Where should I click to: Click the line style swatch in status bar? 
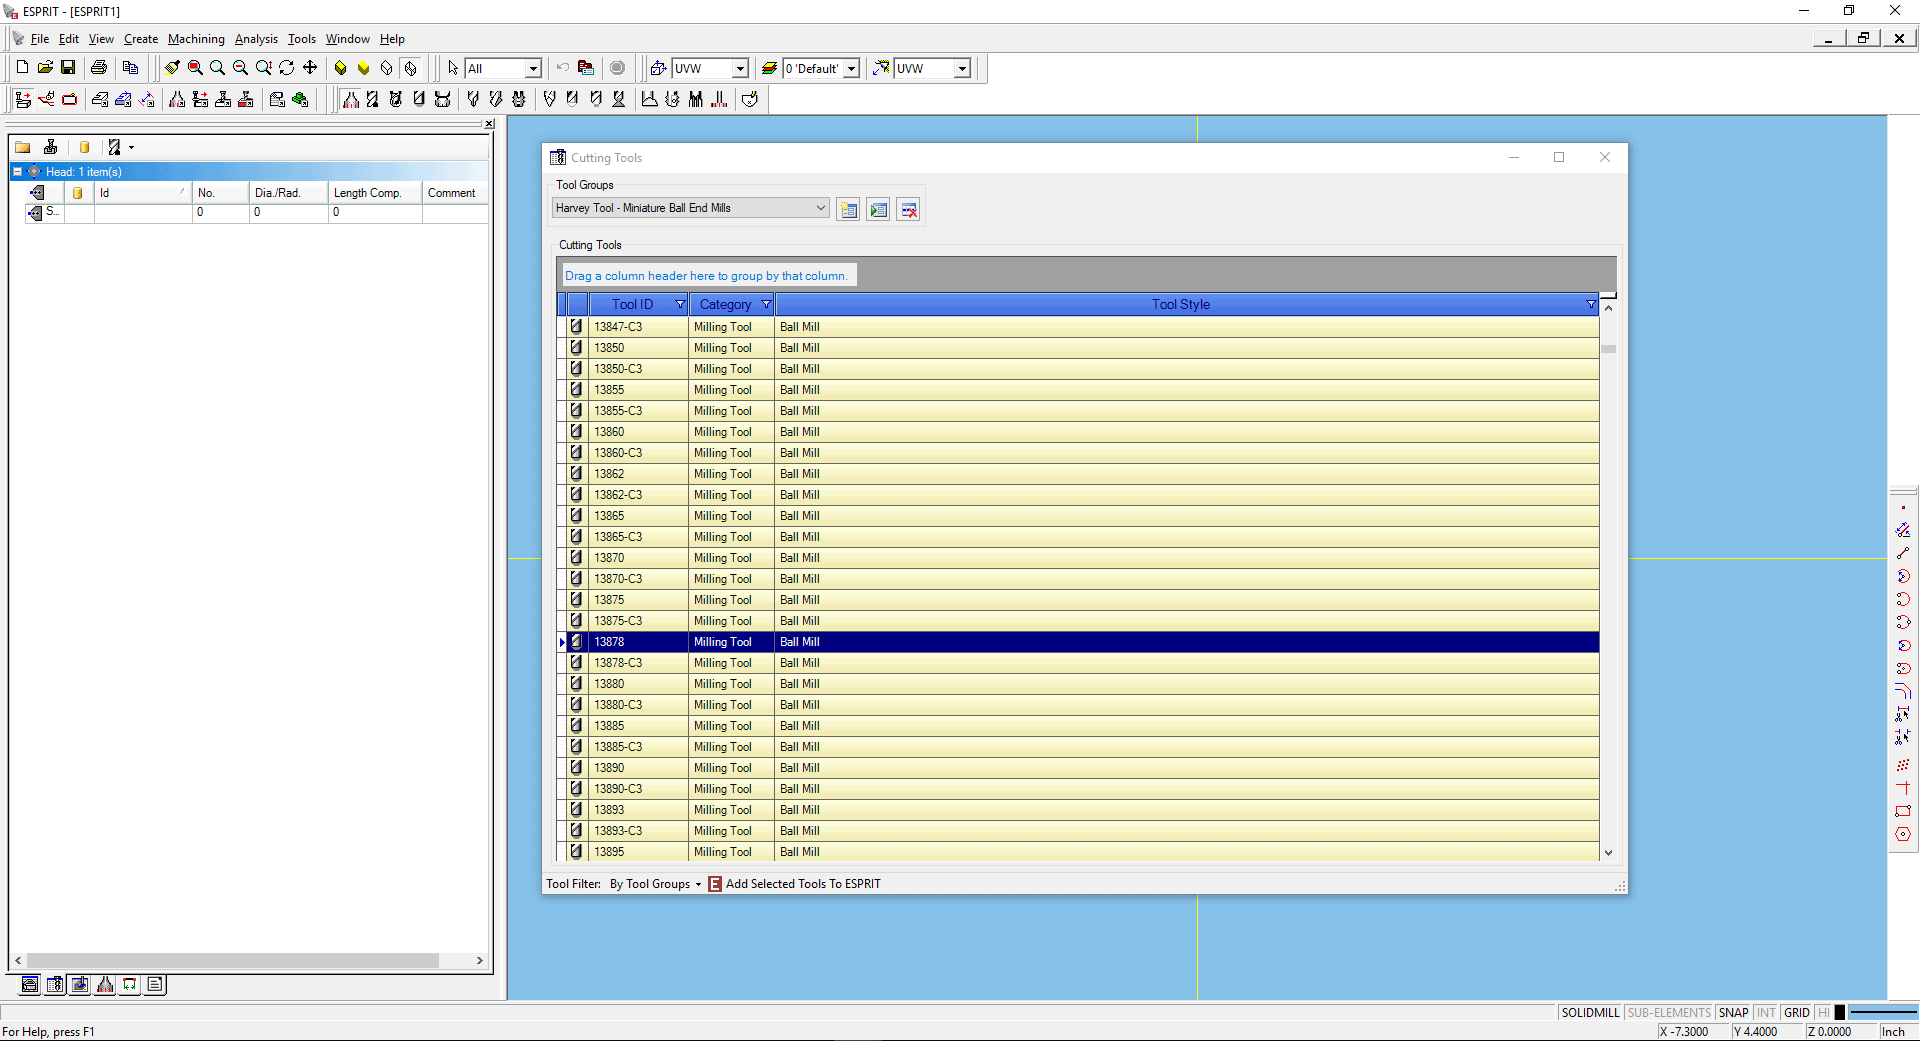1882,1013
